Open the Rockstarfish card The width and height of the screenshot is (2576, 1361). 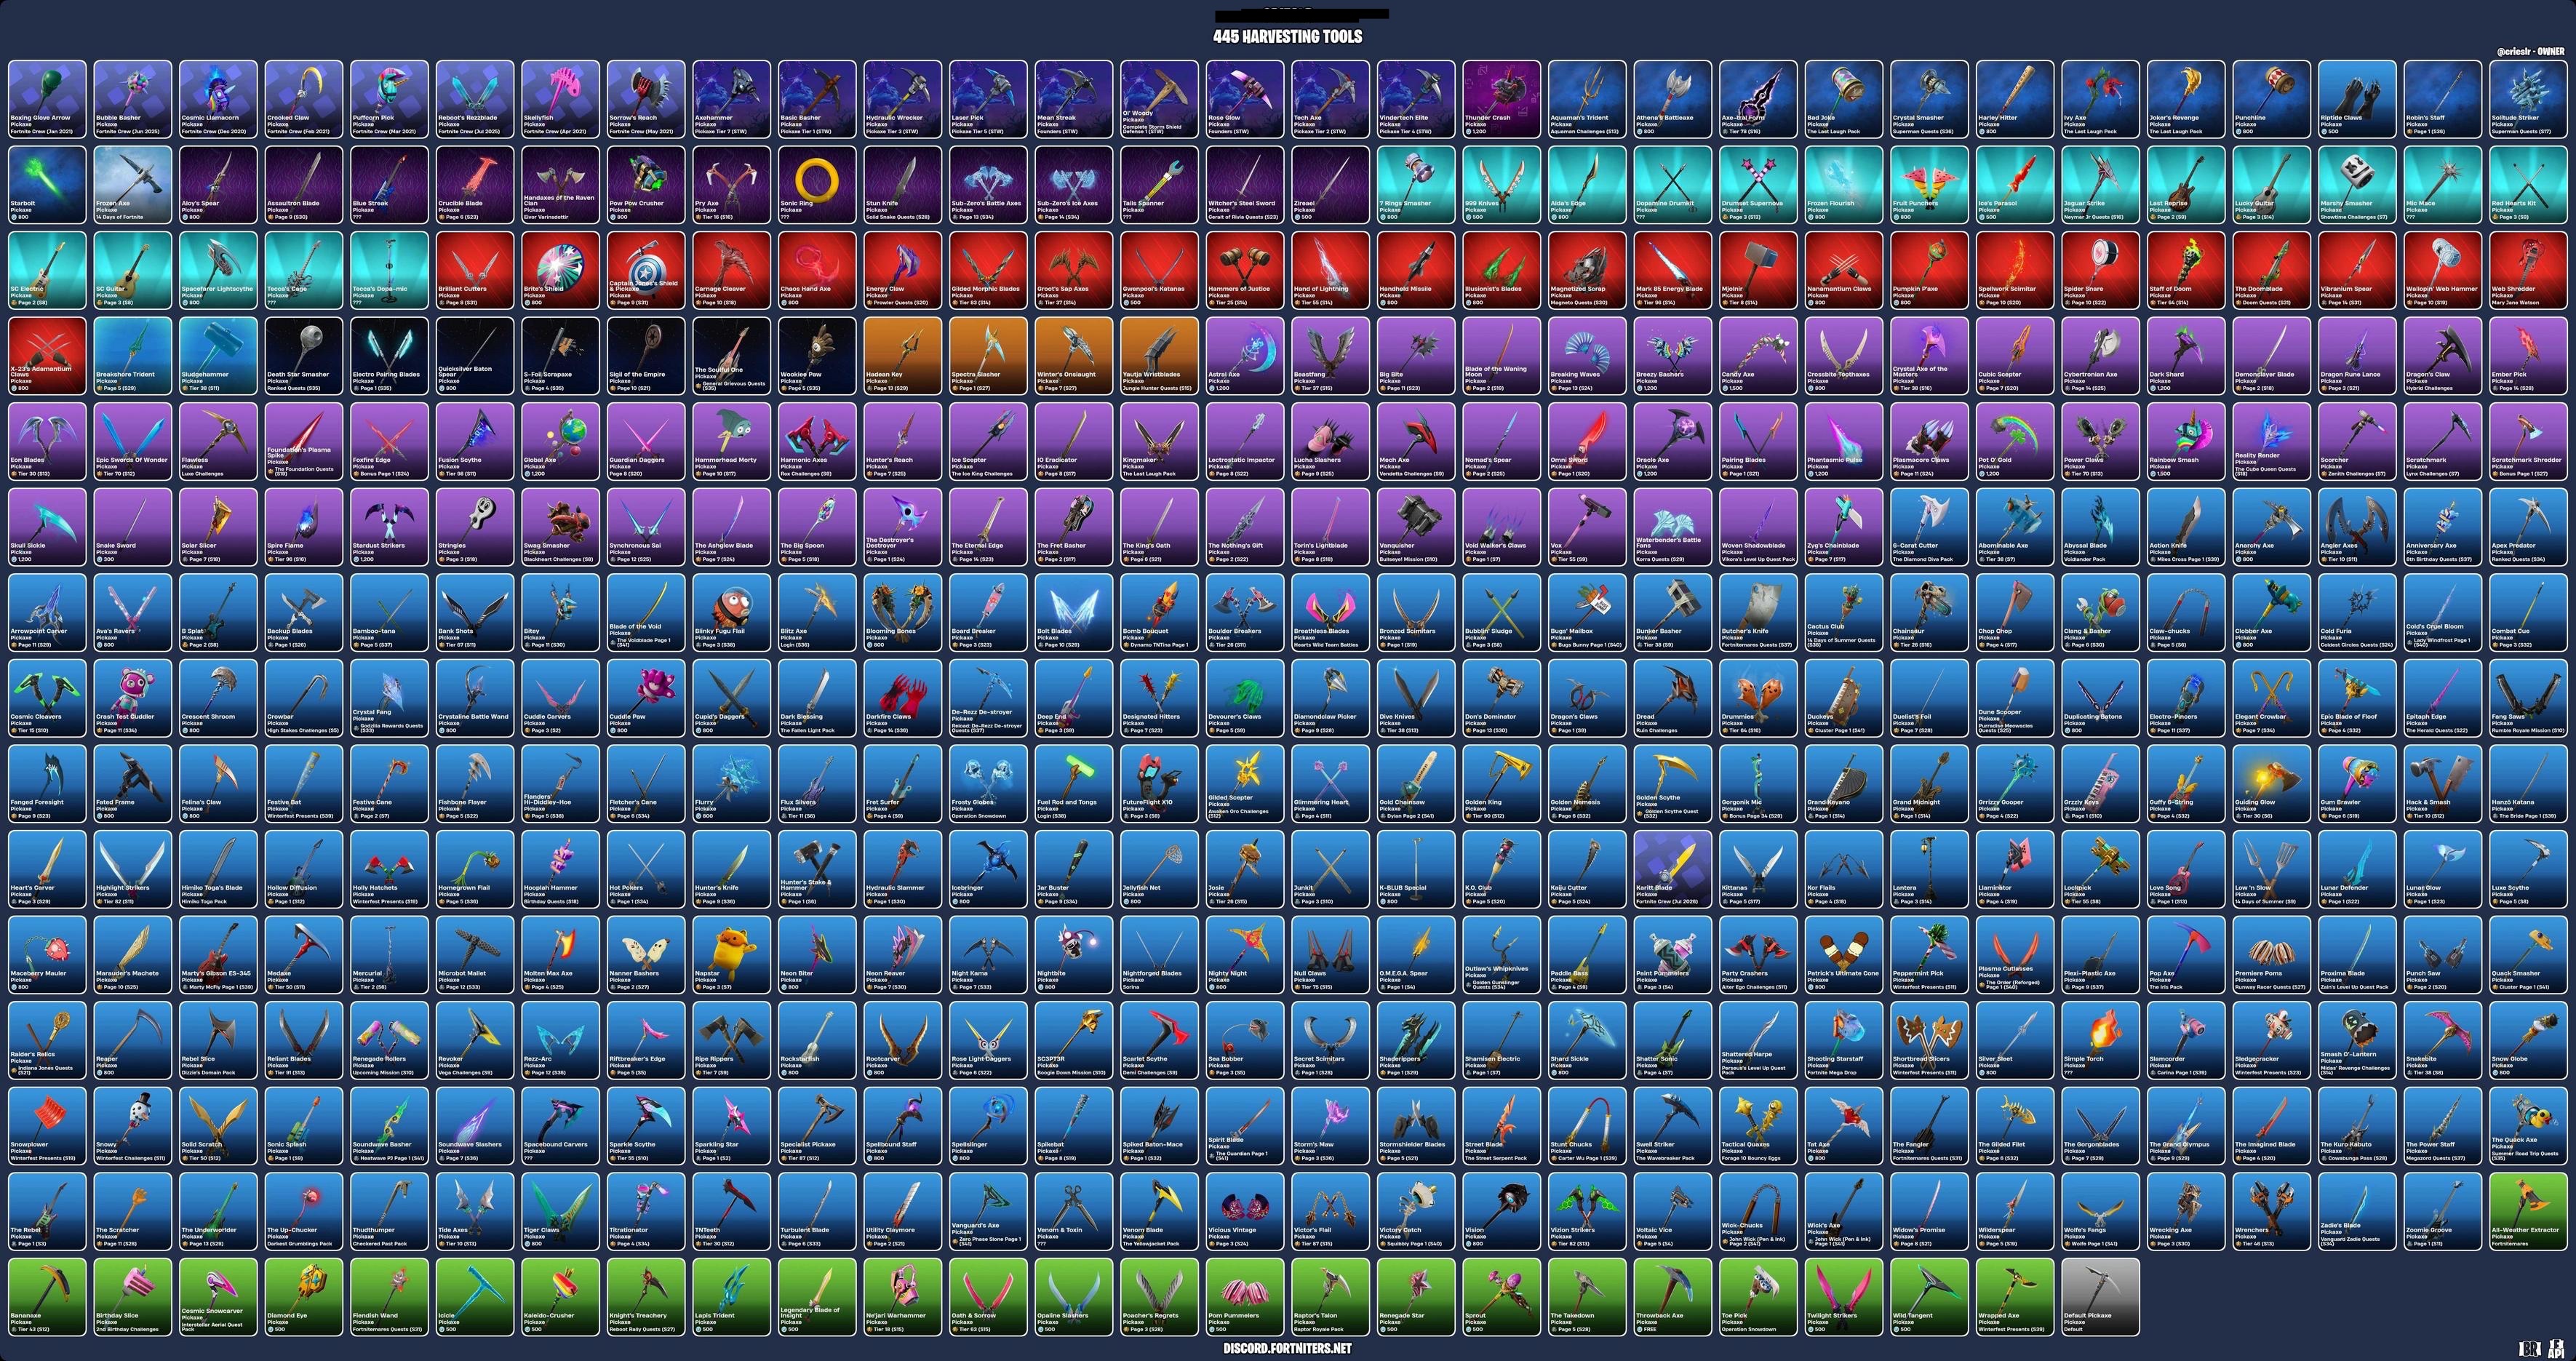pos(816,1040)
